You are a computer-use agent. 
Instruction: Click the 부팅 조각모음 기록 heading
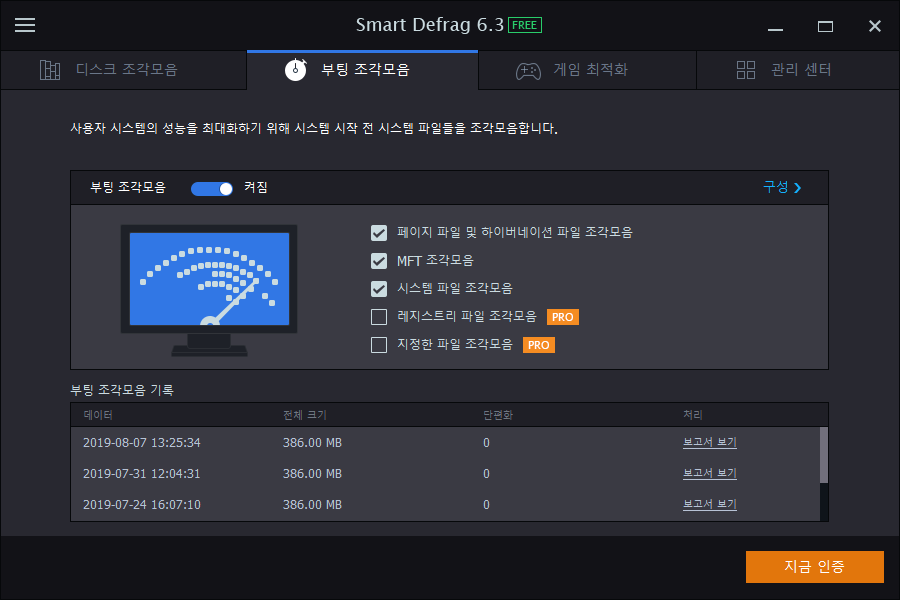[122, 390]
